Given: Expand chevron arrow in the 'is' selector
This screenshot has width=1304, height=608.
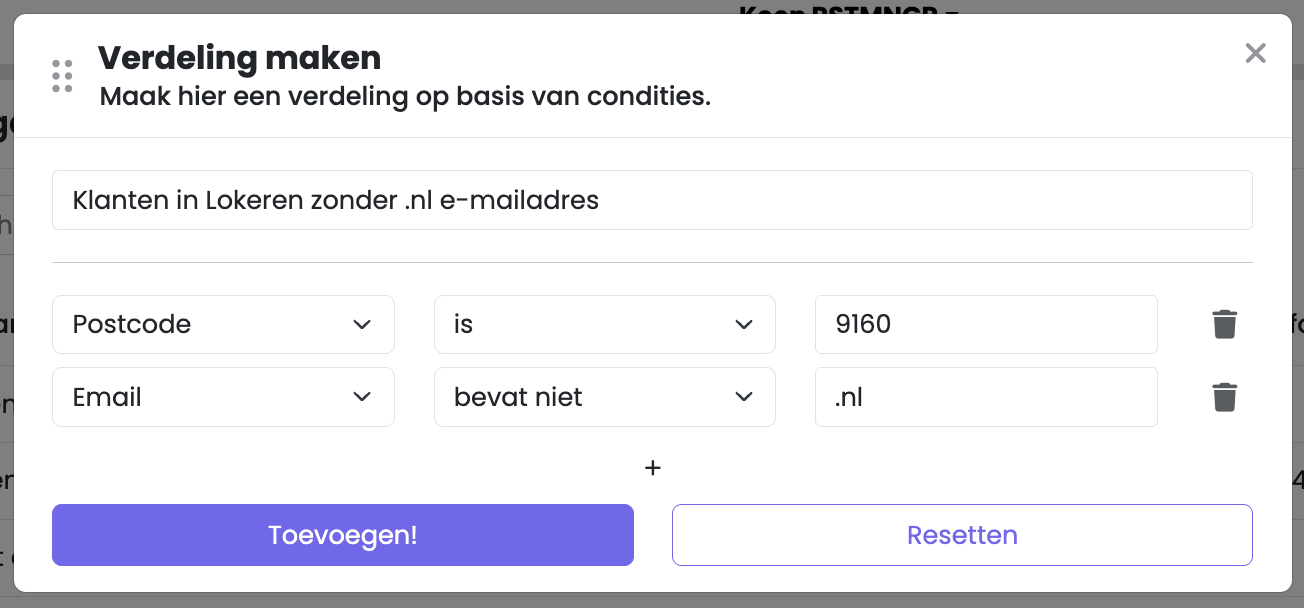Looking at the screenshot, I should [743, 324].
